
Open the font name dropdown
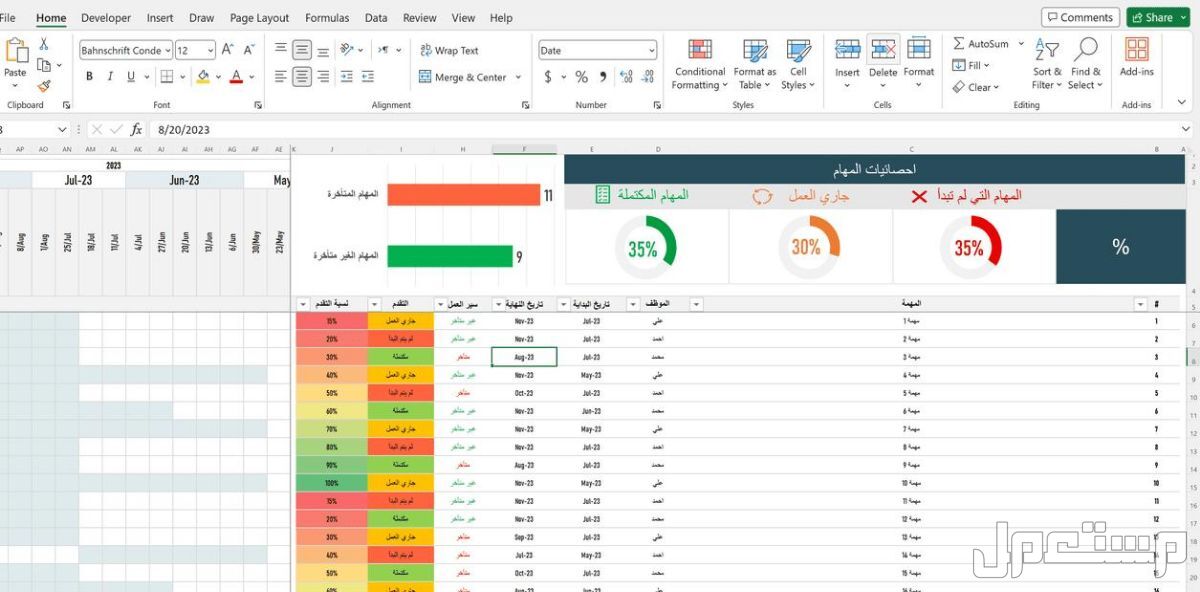167,50
